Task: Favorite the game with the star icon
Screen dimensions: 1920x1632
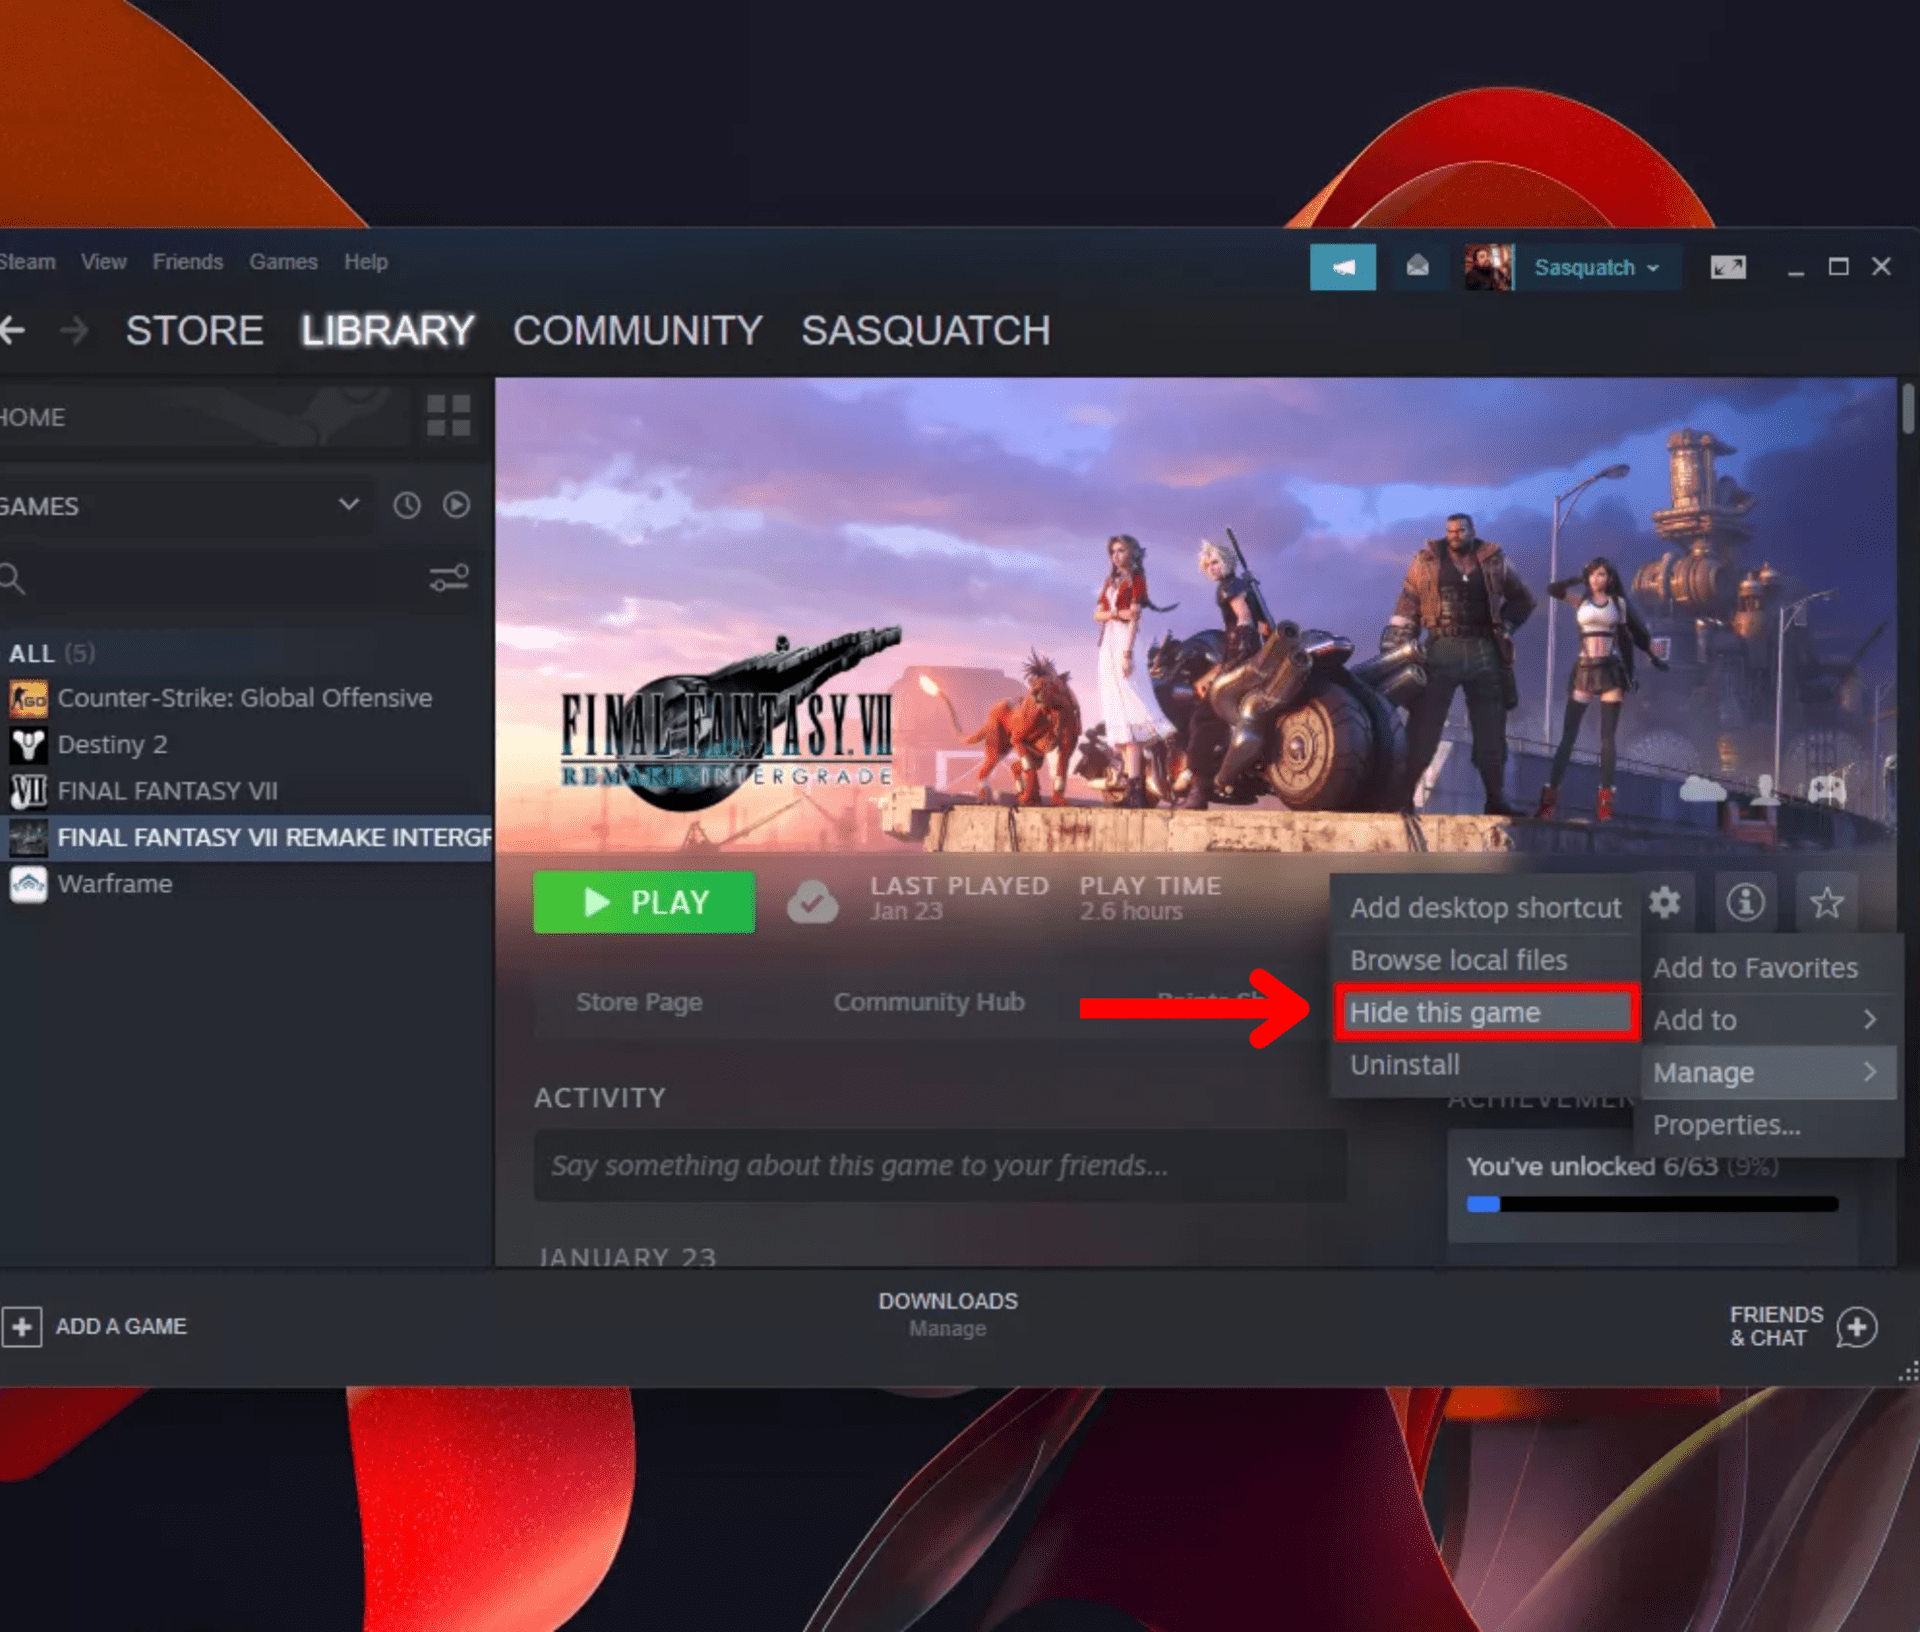Action: pyautogui.click(x=1827, y=902)
